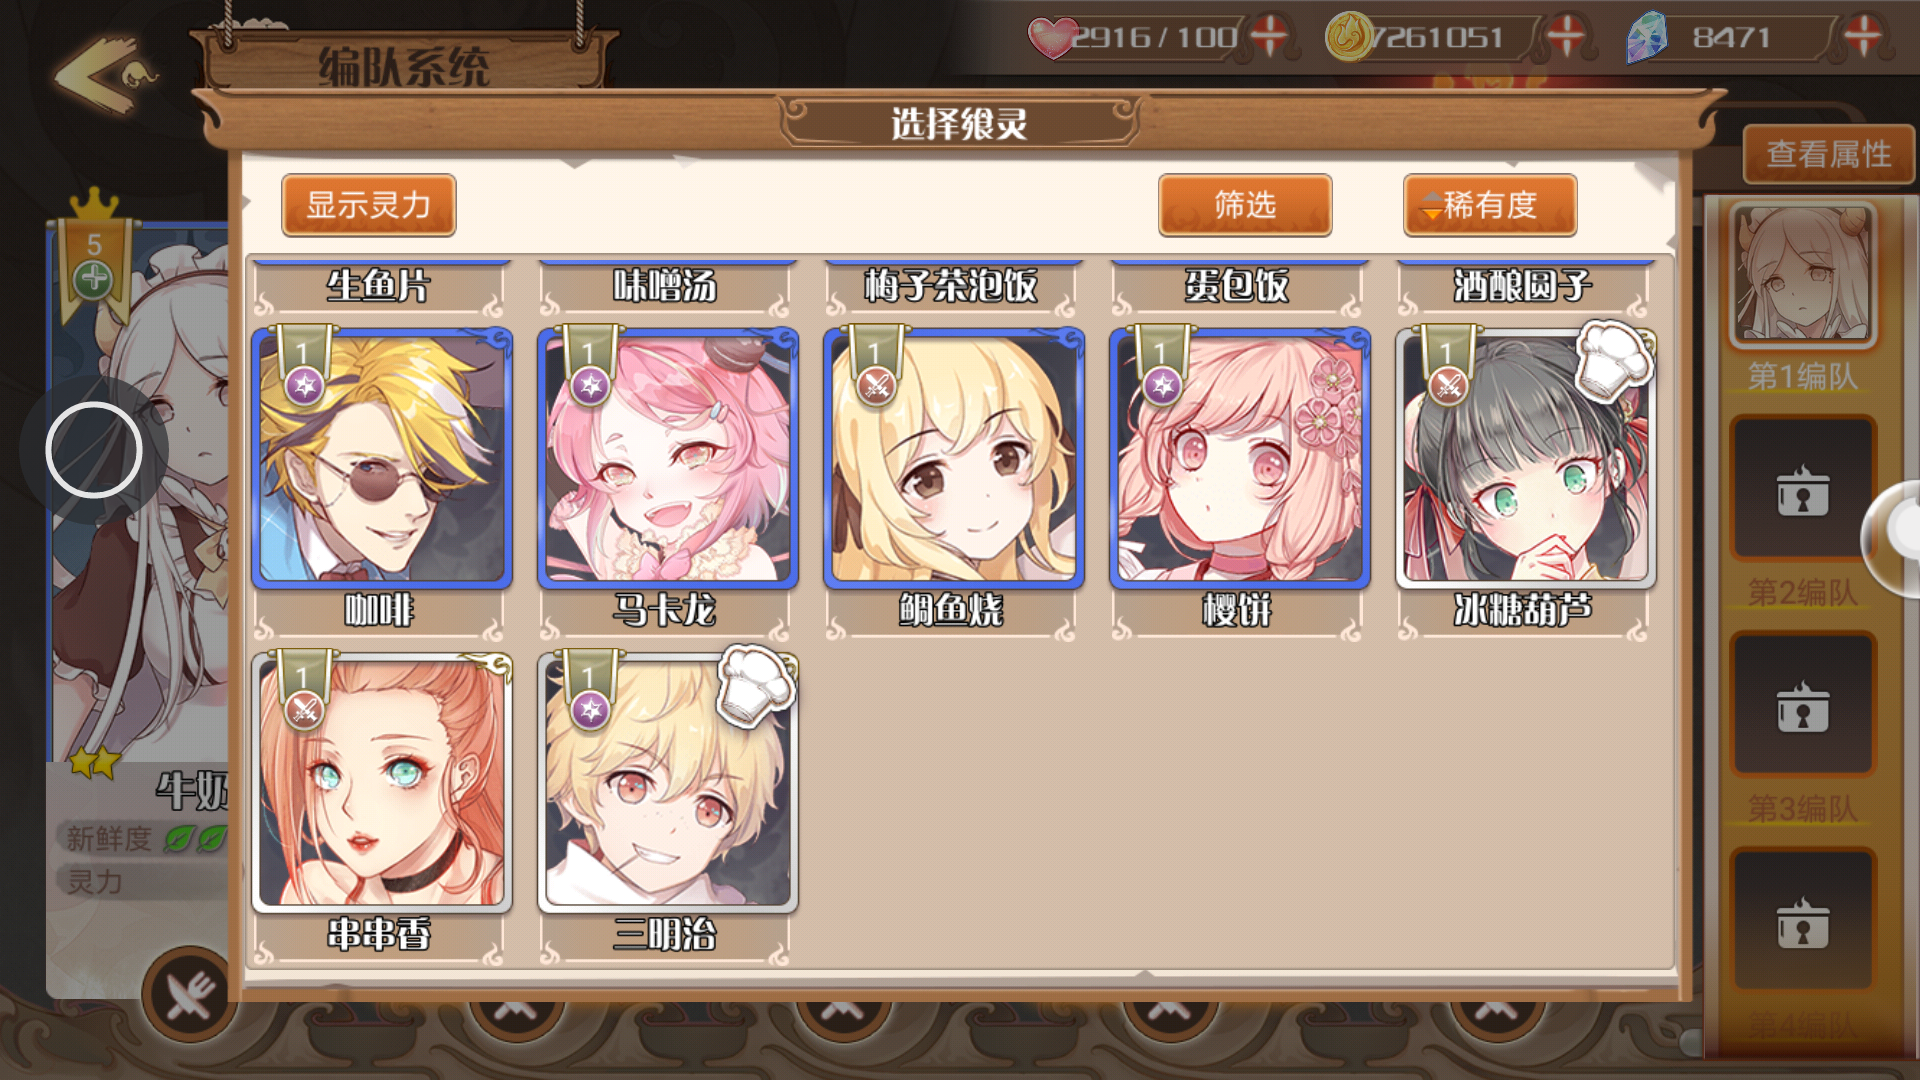
Task: Open locked slot for 第3编队
Action: pos(1803,704)
